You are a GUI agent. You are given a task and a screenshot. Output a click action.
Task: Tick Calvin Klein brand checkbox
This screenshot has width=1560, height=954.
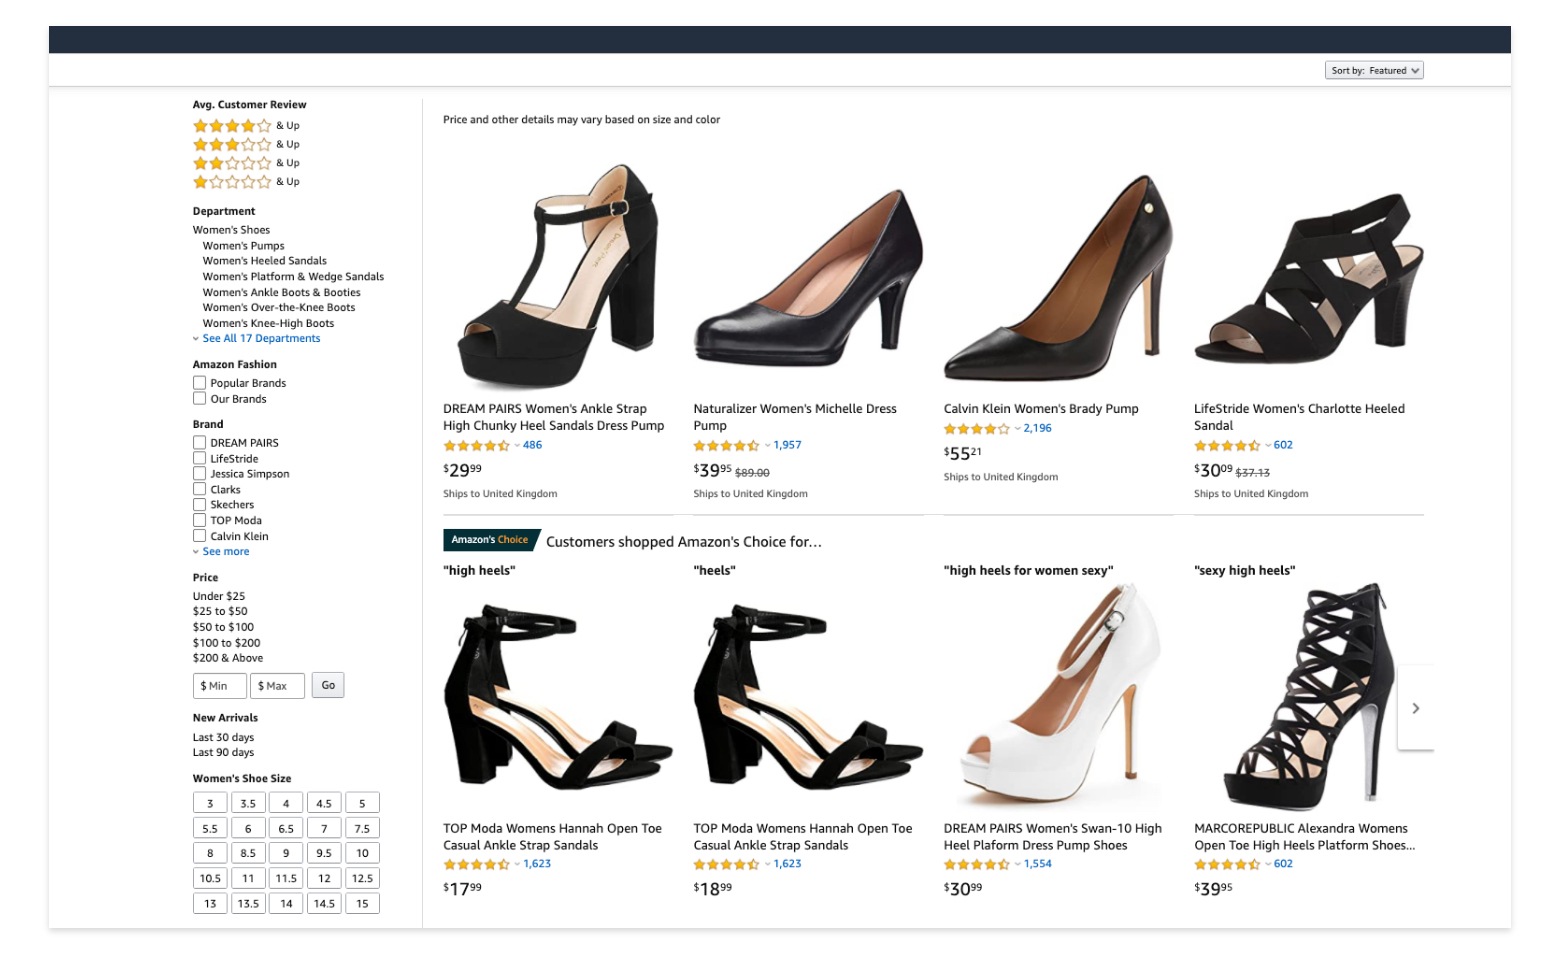point(199,536)
